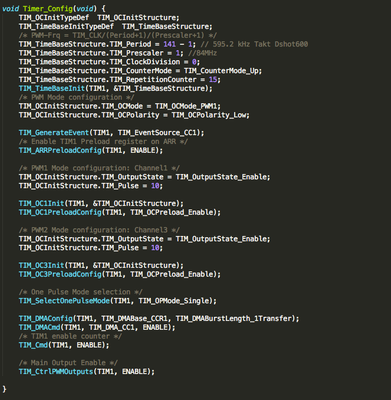This screenshot has width=391, height=400.
Task: Click the TIM1 enable counter comment
Action: click(70, 336)
